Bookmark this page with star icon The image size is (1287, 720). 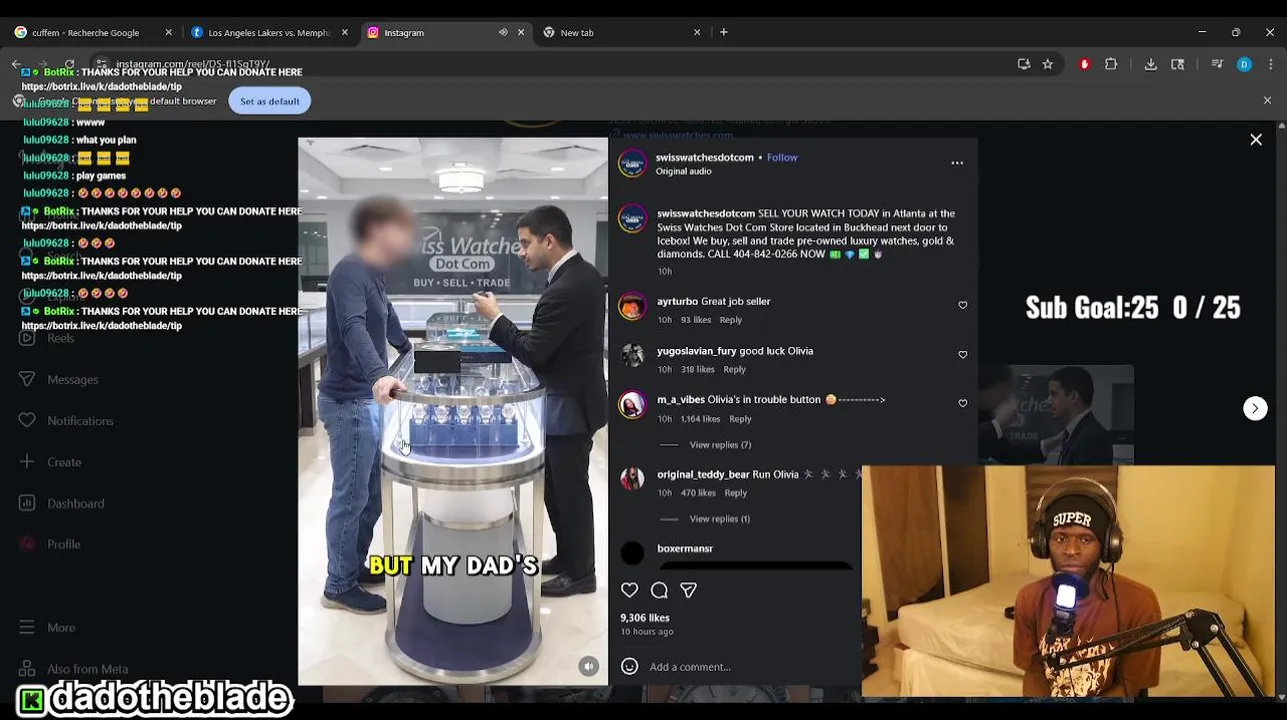pyautogui.click(x=1048, y=64)
